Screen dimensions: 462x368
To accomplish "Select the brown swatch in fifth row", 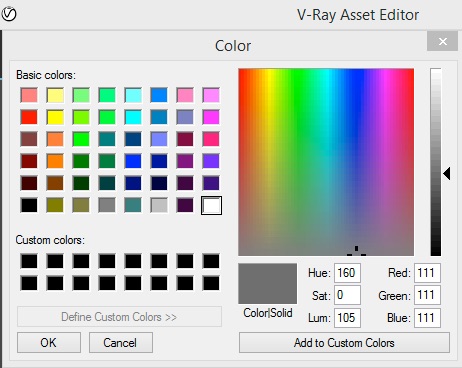I will click(x=55, y=183).
